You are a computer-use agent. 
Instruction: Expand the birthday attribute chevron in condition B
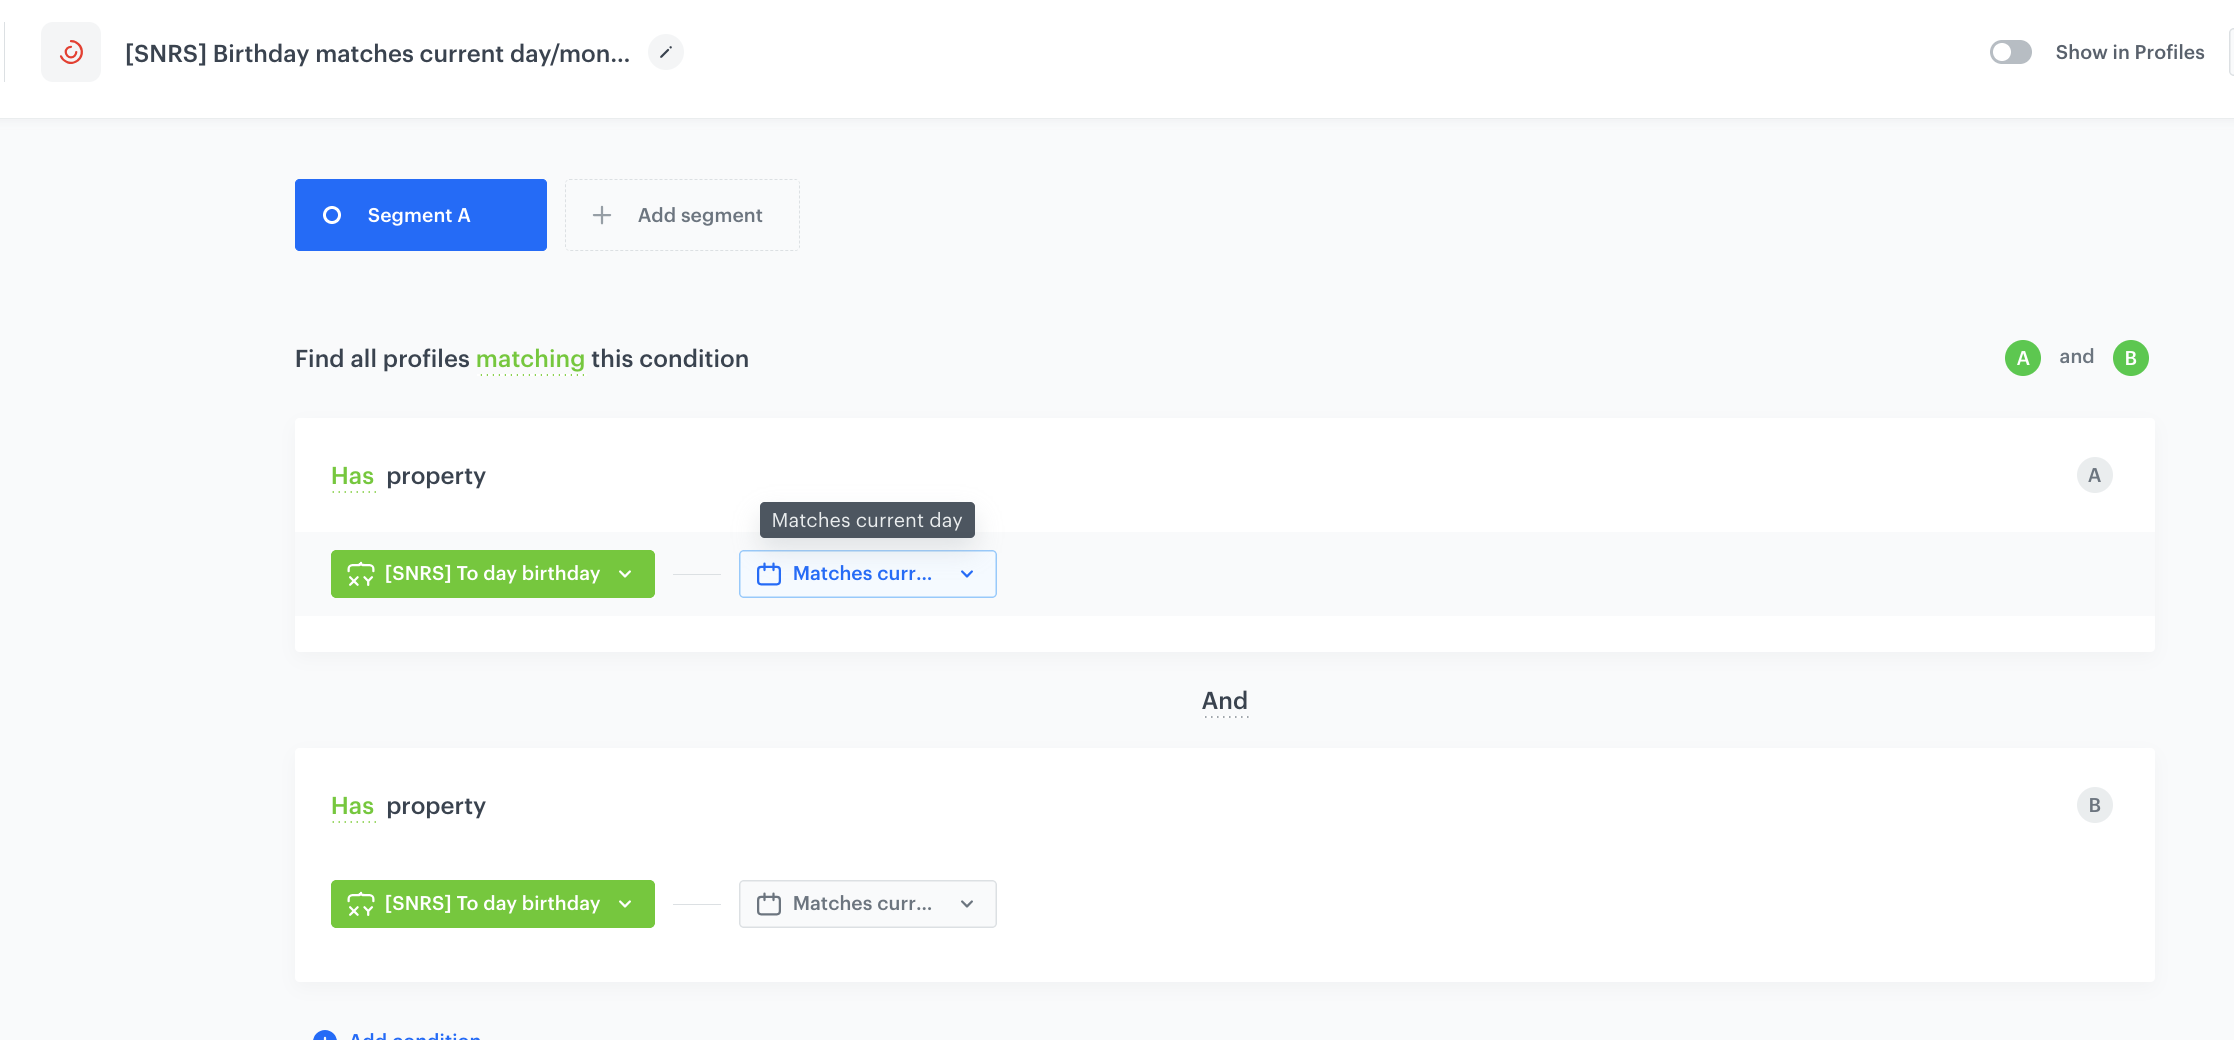click(x=626, y=904)
